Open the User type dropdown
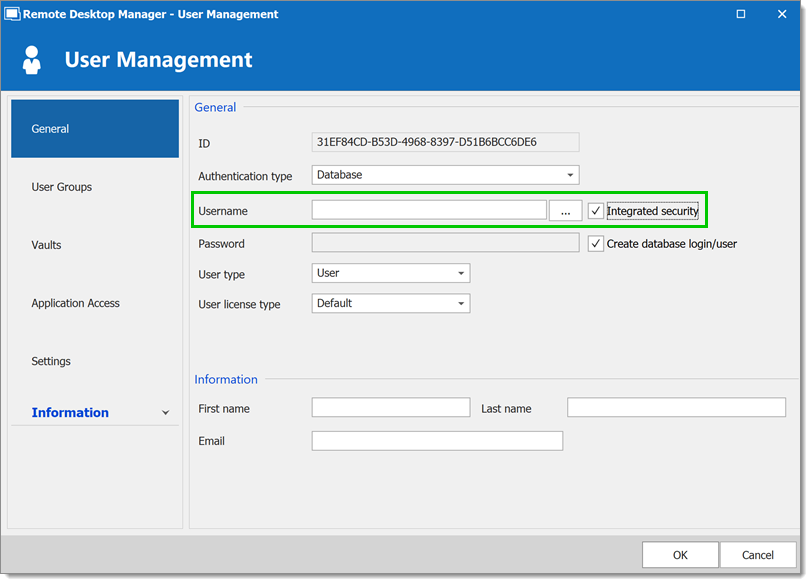This screenshot has height=584, width=811. [391, 273]
